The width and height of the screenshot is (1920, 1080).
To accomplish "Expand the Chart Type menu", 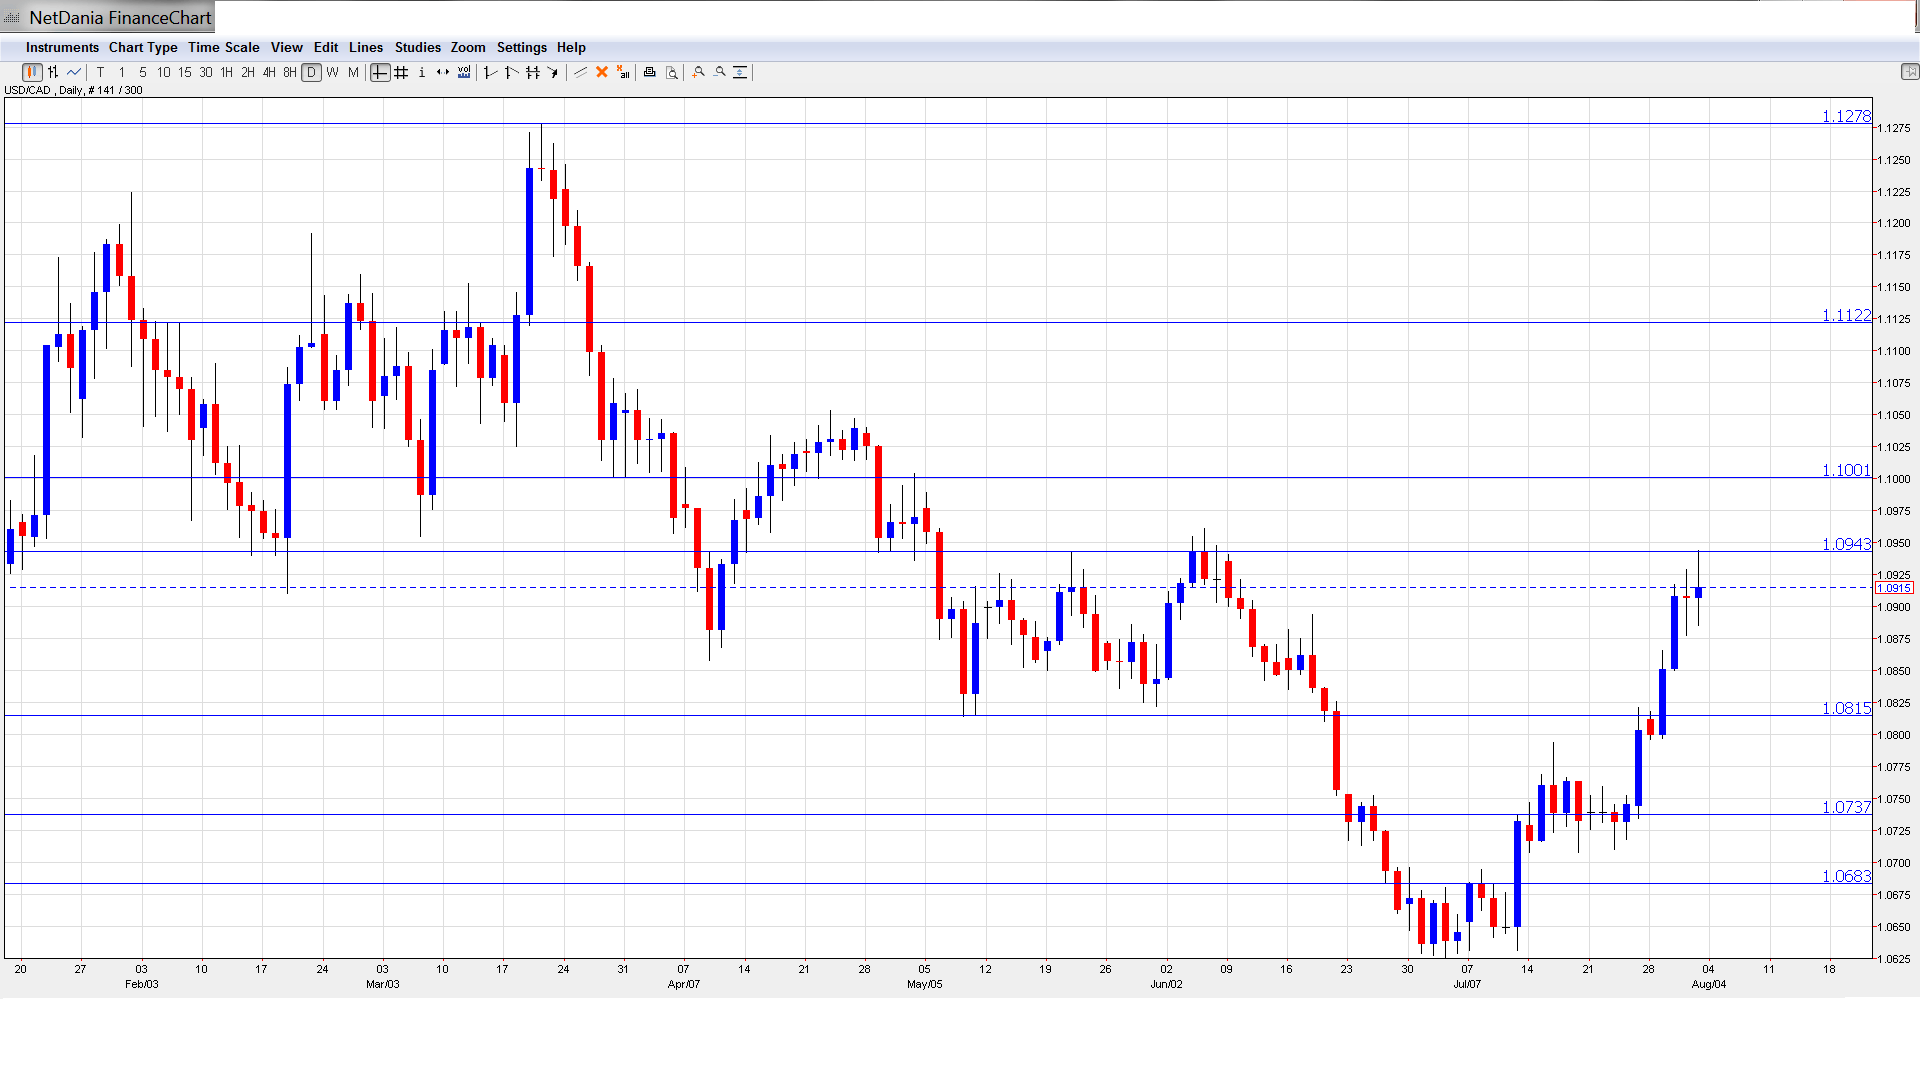I will 143,47.
